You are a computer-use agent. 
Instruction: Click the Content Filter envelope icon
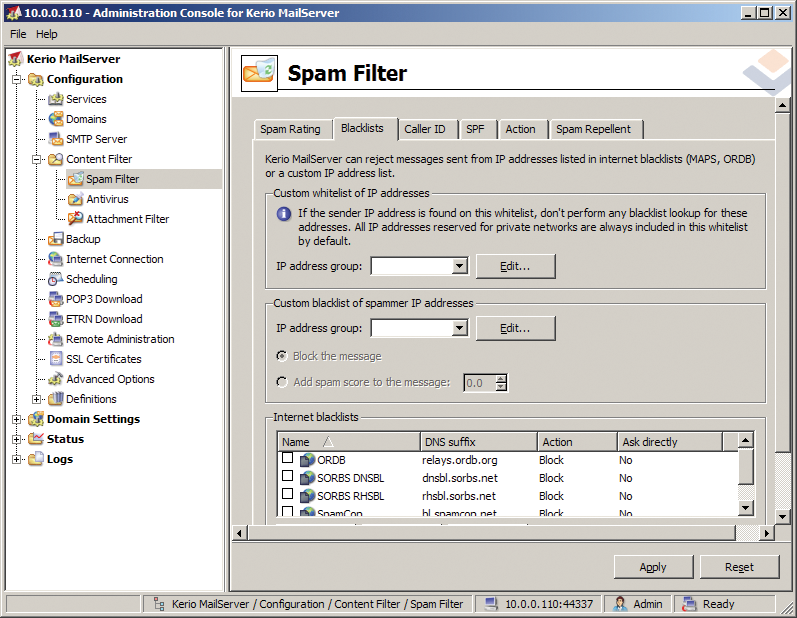click(x=55, y=159)
